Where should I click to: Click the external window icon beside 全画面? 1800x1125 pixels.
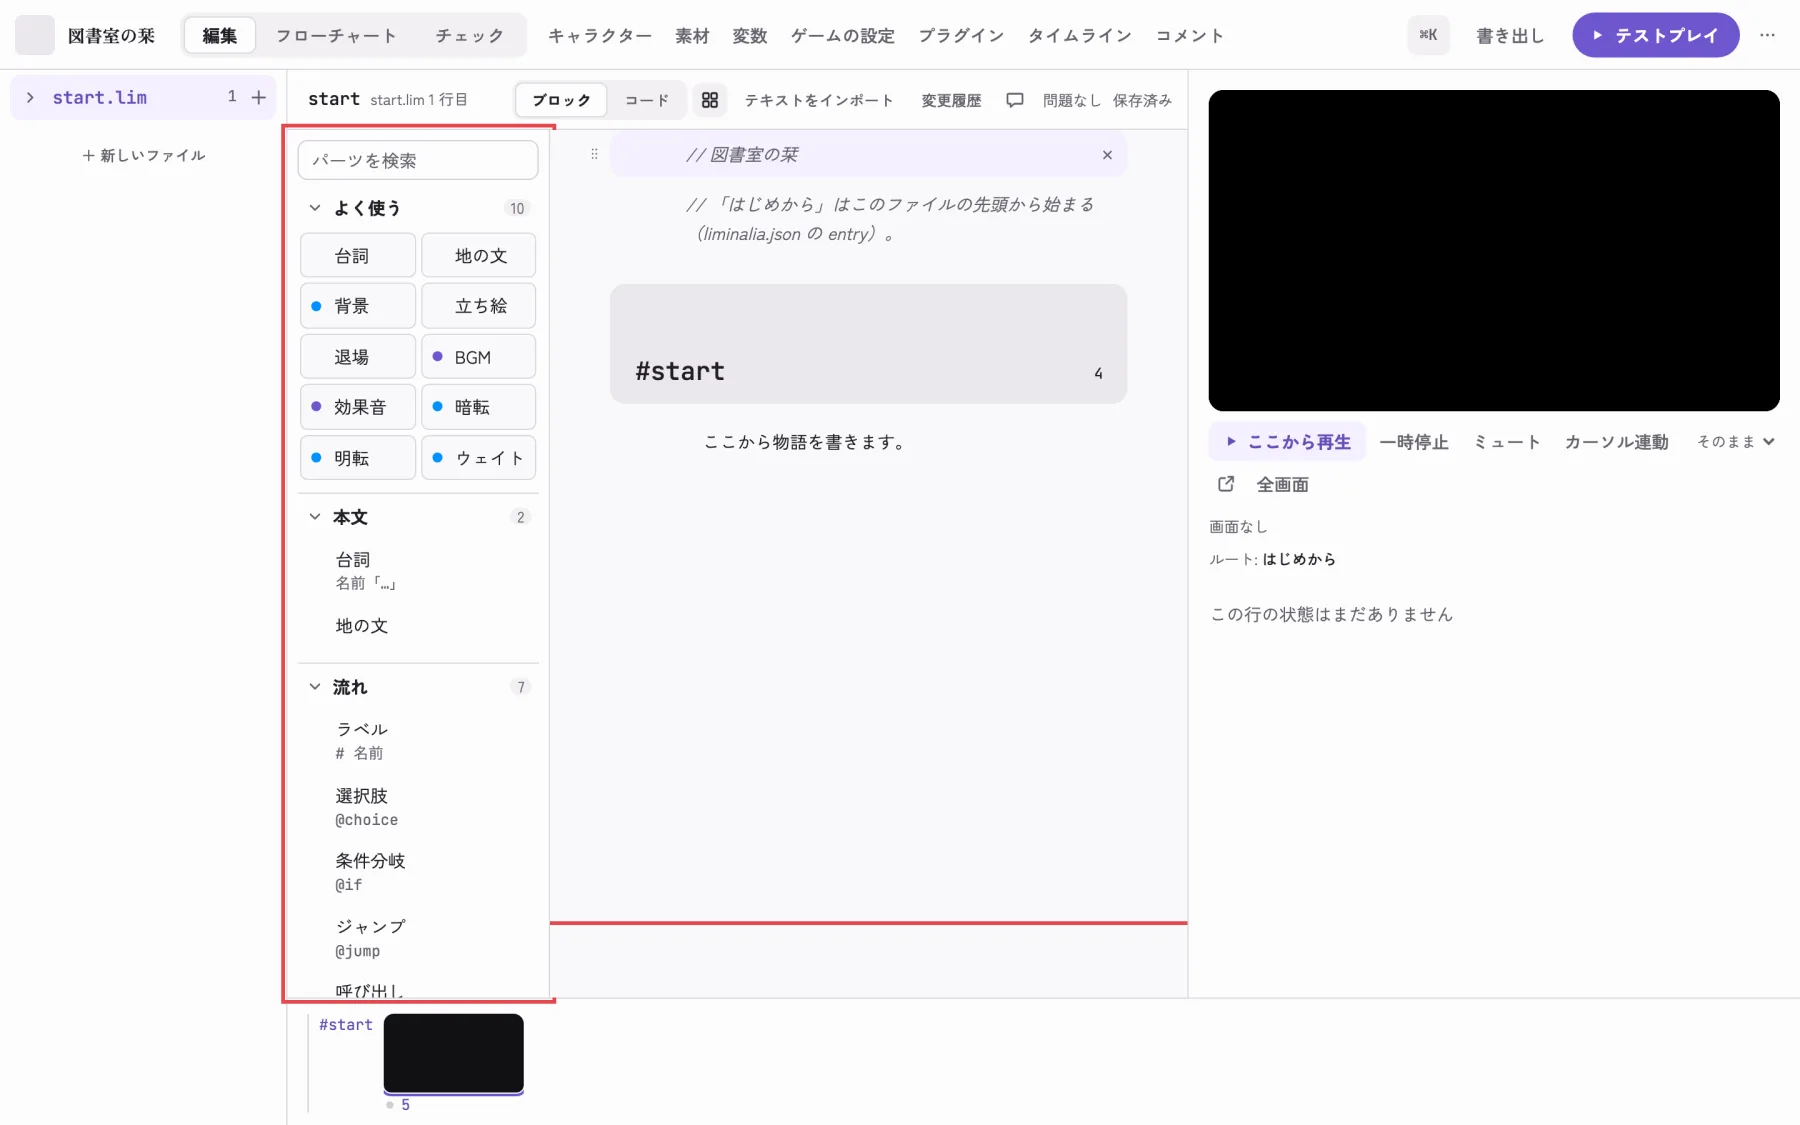[x=1226, y=484]
